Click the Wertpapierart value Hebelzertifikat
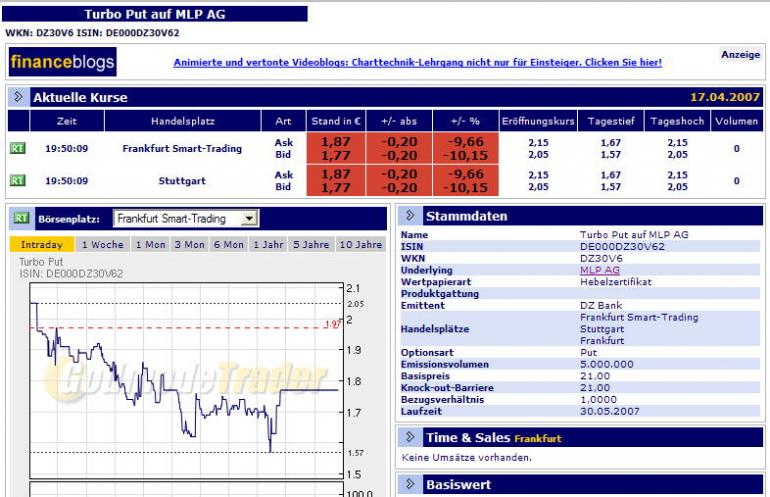The image size is (770, 497). [x=616, y=282]
